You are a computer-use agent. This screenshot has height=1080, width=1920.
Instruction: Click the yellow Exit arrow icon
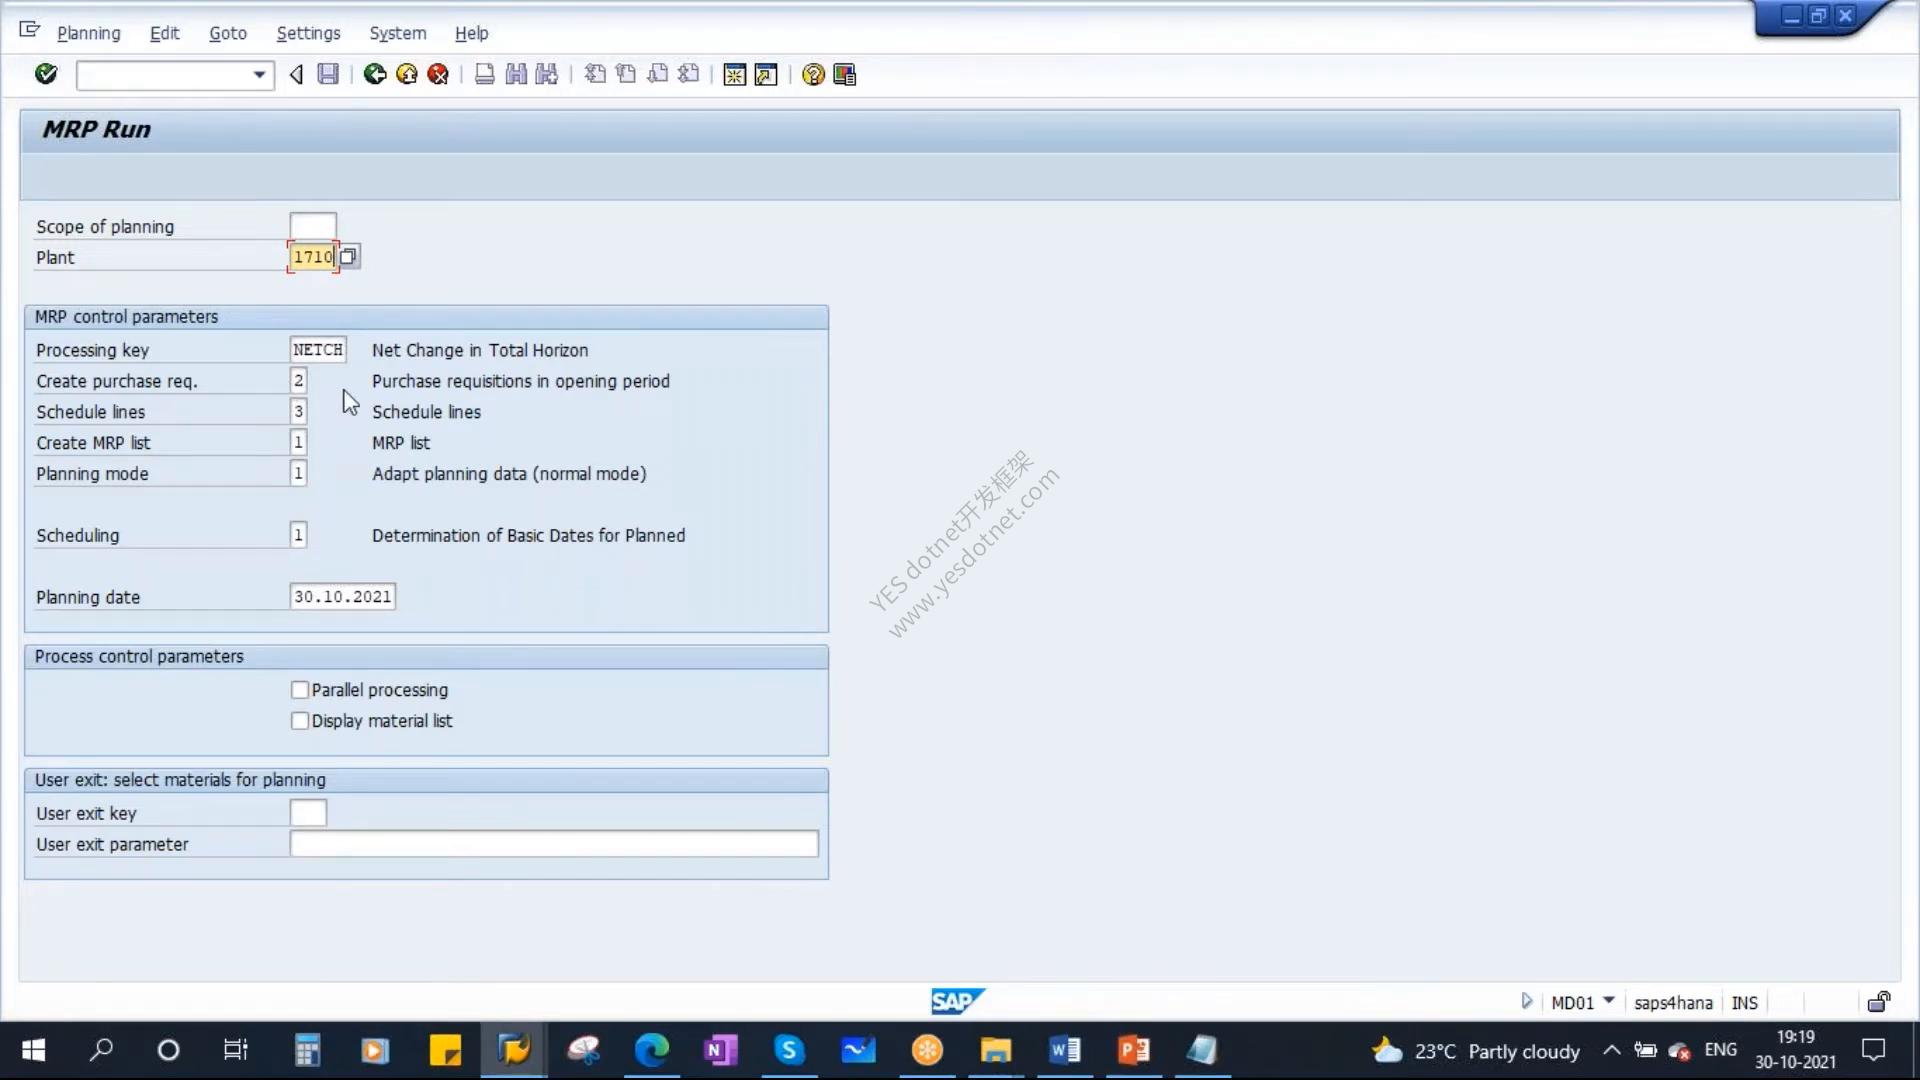click(407, 74)
